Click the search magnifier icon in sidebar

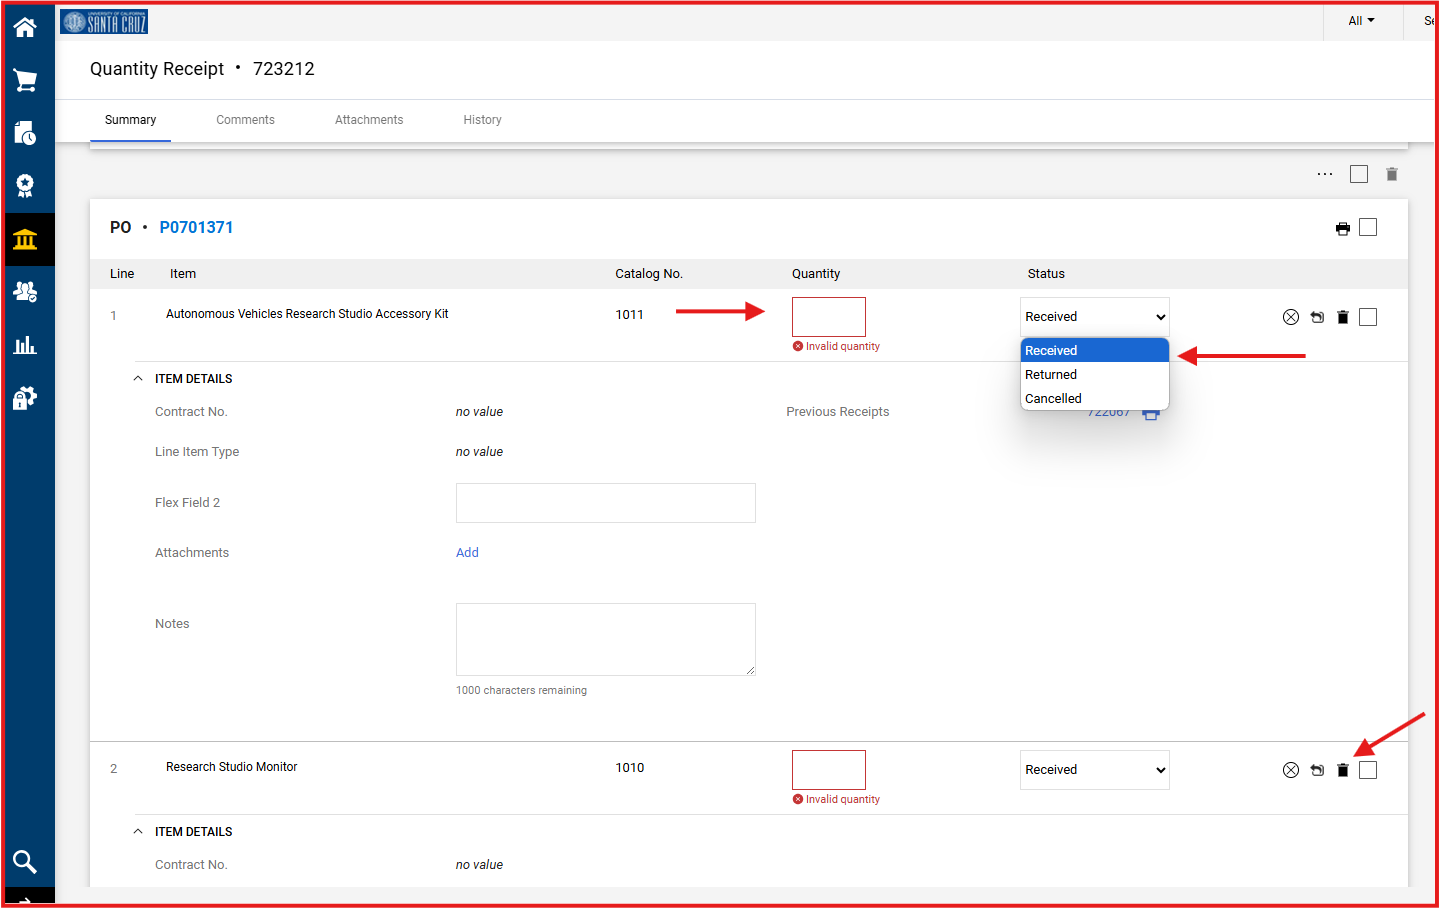coord(25,861)
